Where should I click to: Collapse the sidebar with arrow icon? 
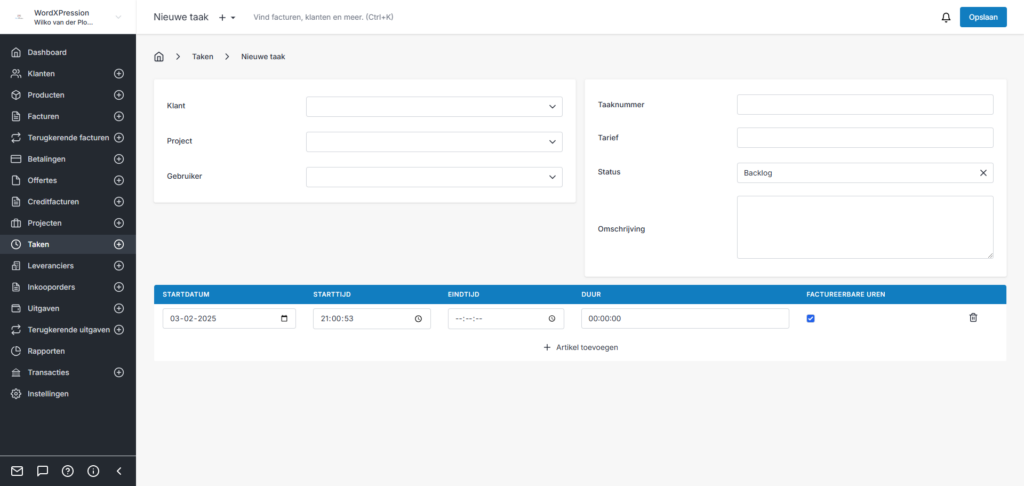(119, 471)
